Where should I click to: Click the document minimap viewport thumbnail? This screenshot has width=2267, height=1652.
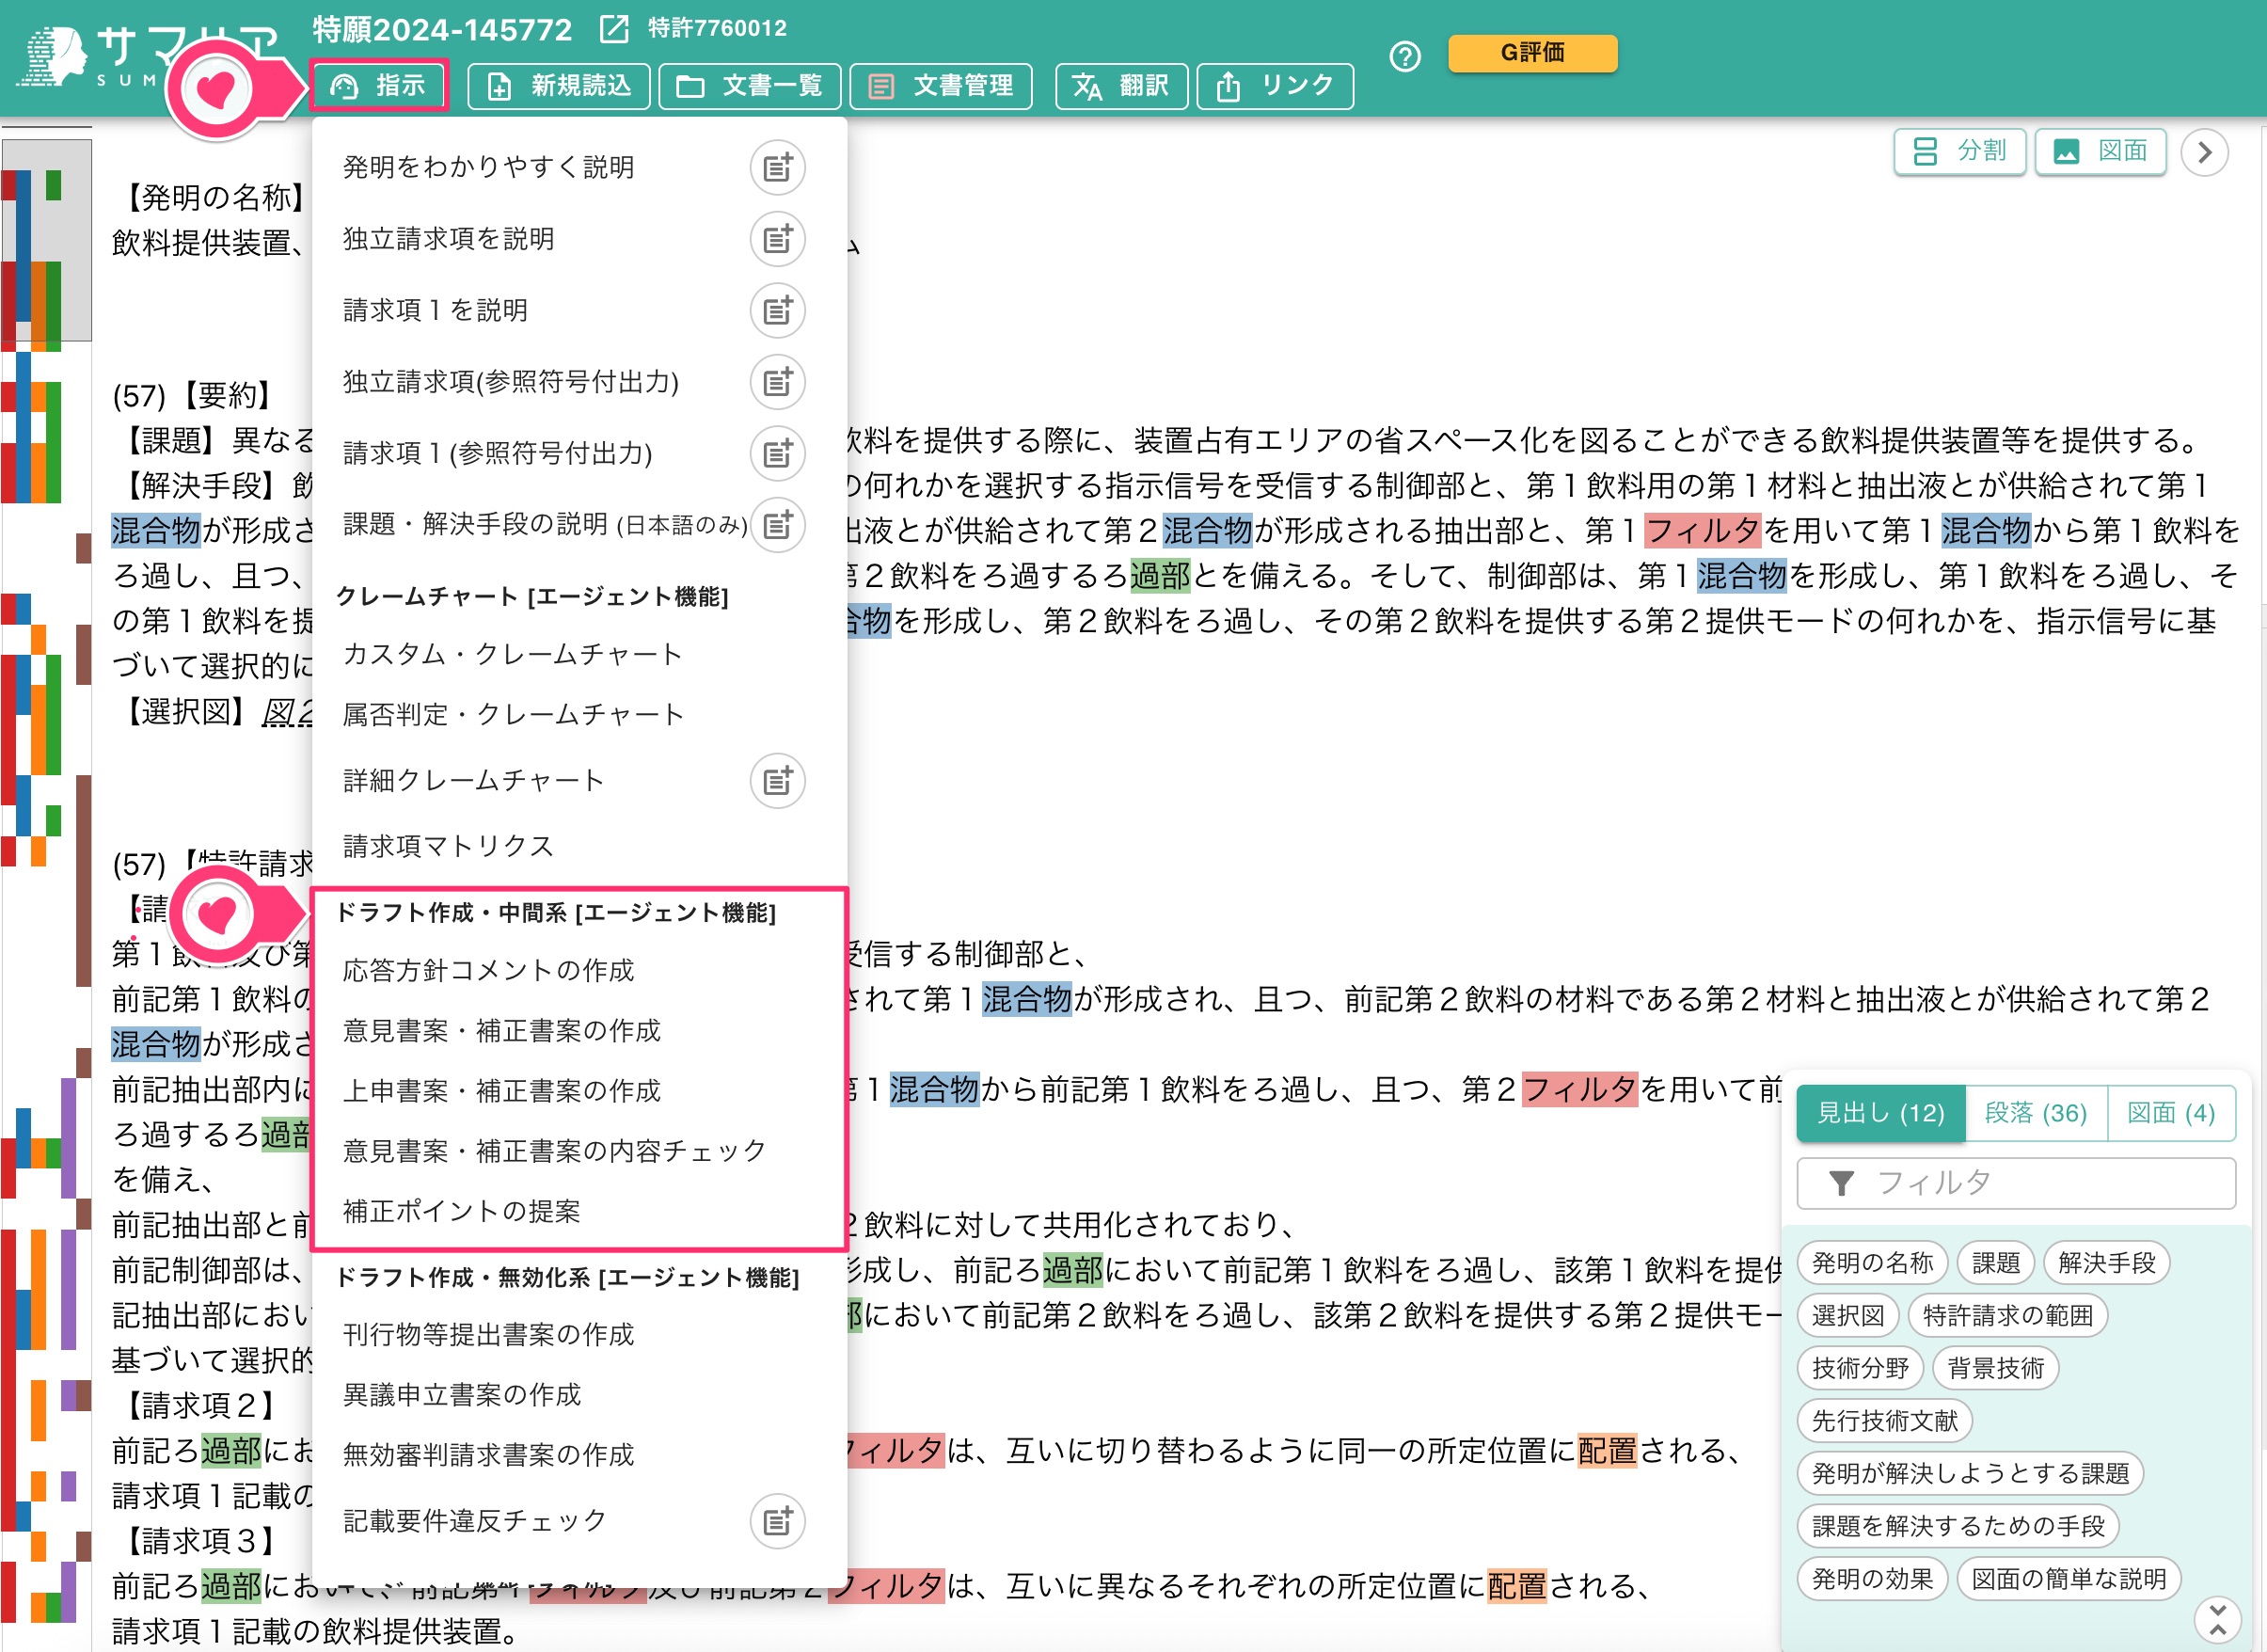[x=47, y=240]
